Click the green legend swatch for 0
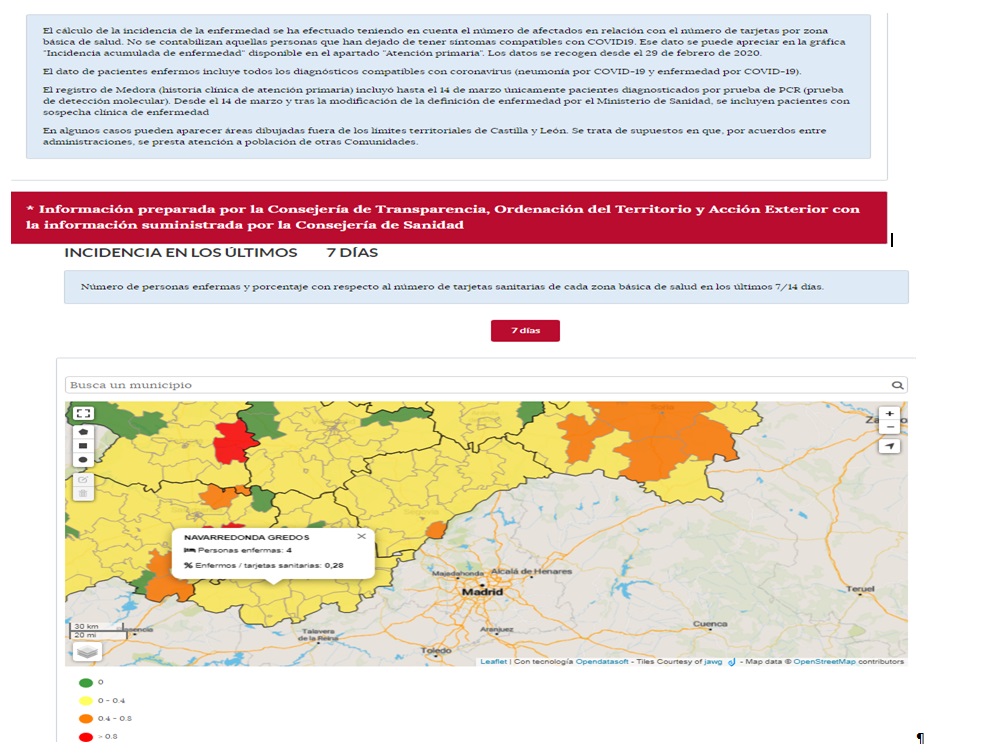Viewport: 1006px width, 754px height. pos(85,682)
